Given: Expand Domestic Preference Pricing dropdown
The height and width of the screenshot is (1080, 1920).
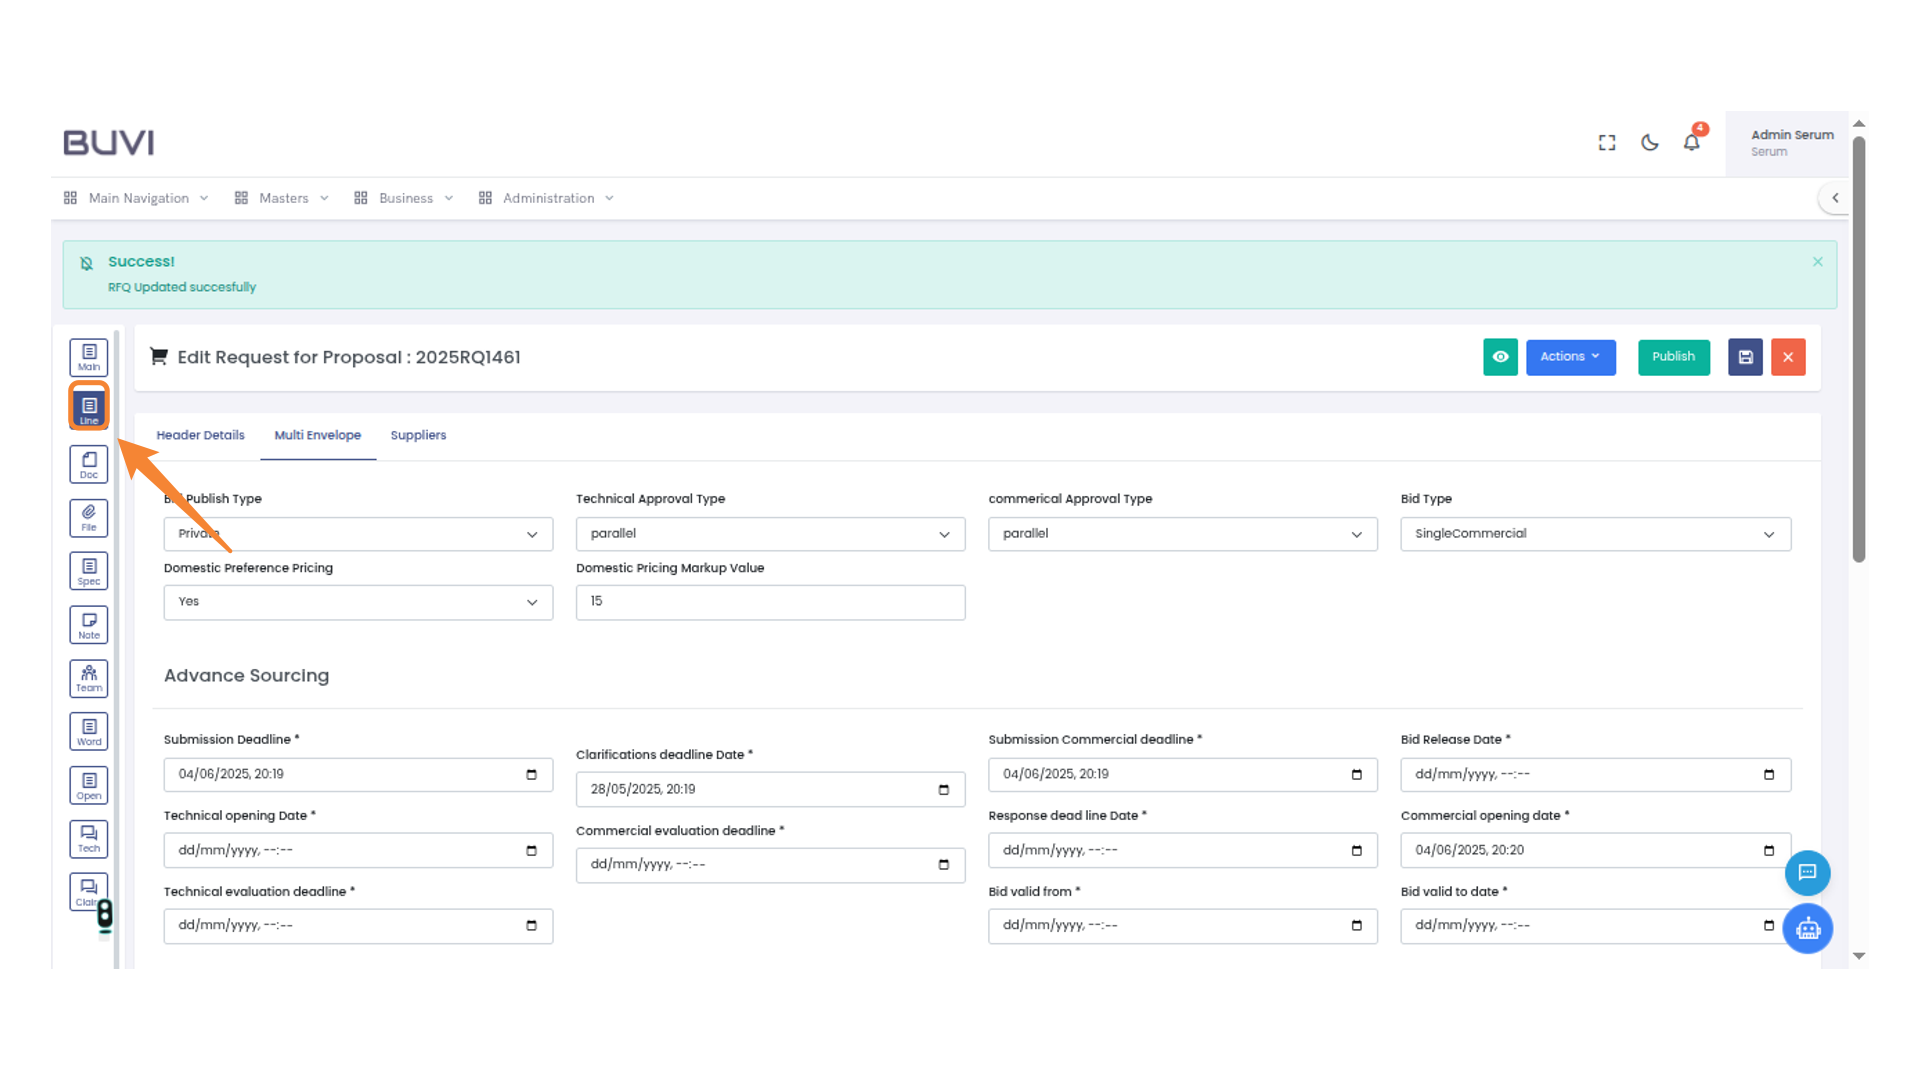Looking at the screenshot, I should [x=358, y=602].
